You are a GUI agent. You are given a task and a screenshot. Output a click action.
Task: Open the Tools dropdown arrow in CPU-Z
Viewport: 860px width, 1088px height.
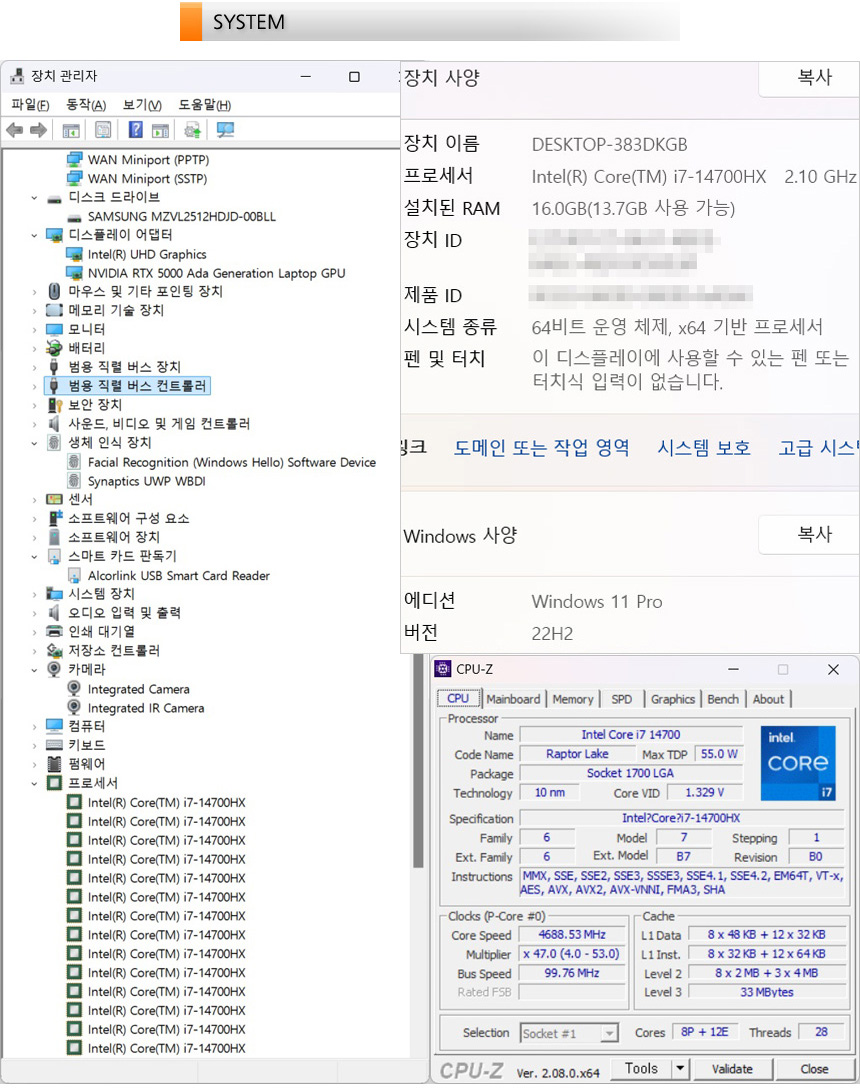[x=680, y=1069]
